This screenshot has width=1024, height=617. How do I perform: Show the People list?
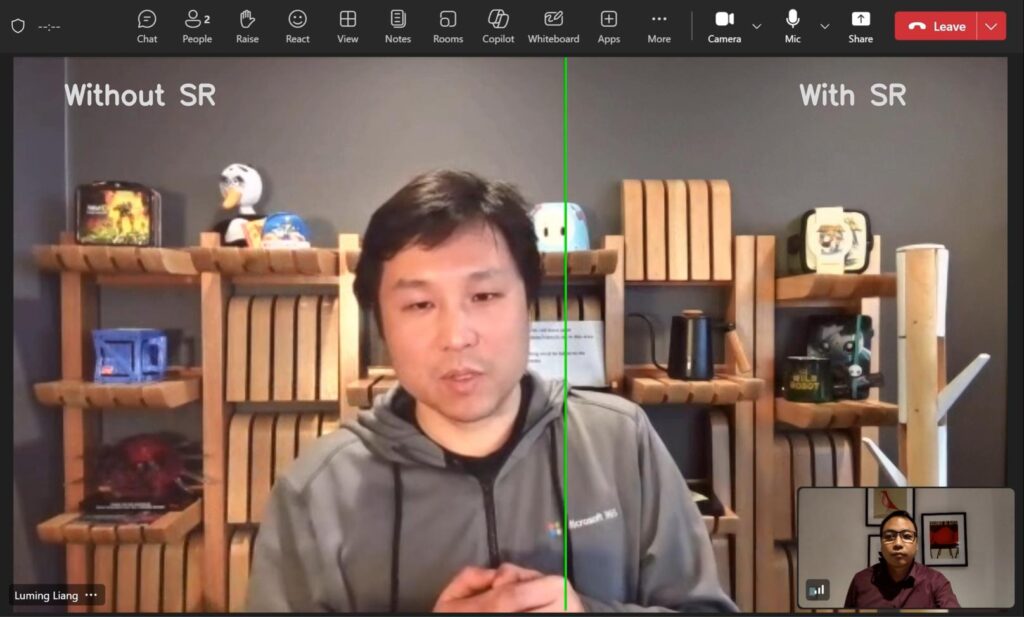click(197, 25)
